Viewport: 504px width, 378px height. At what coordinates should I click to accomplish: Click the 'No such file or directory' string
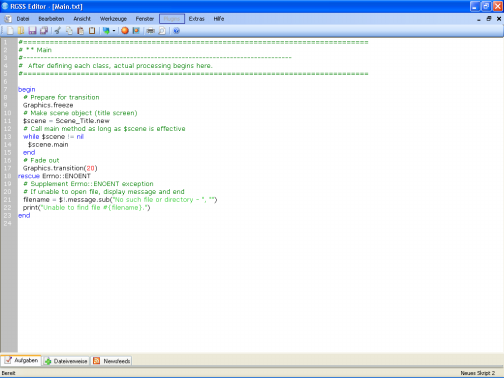tap(159, 200)
